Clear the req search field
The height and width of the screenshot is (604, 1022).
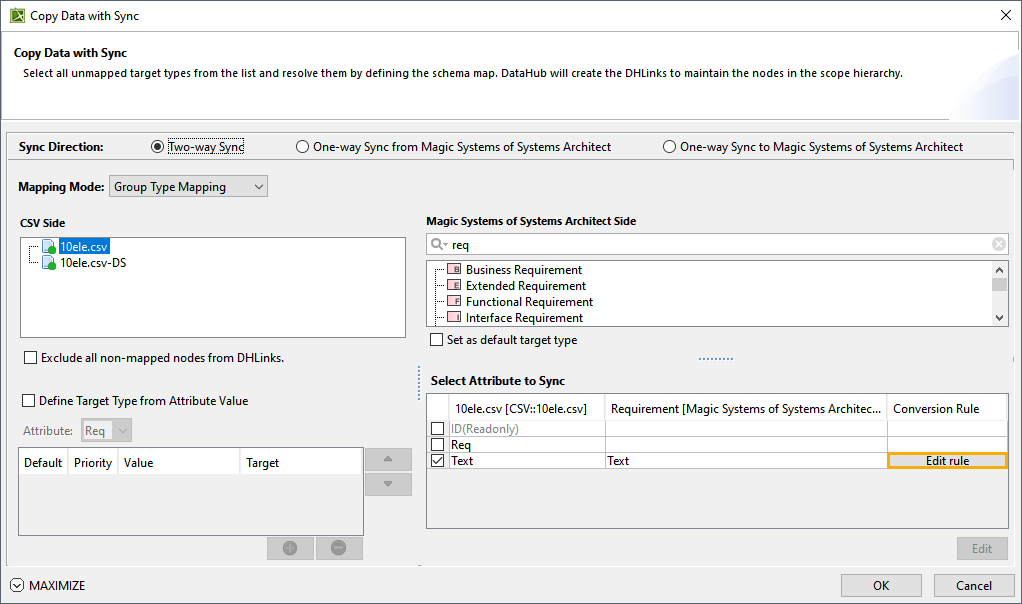pos(998,244)
